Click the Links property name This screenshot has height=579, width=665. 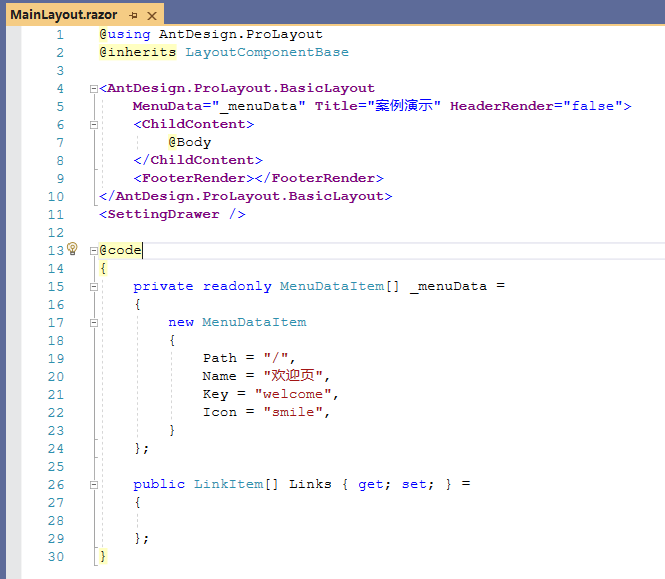pos(310,484)
